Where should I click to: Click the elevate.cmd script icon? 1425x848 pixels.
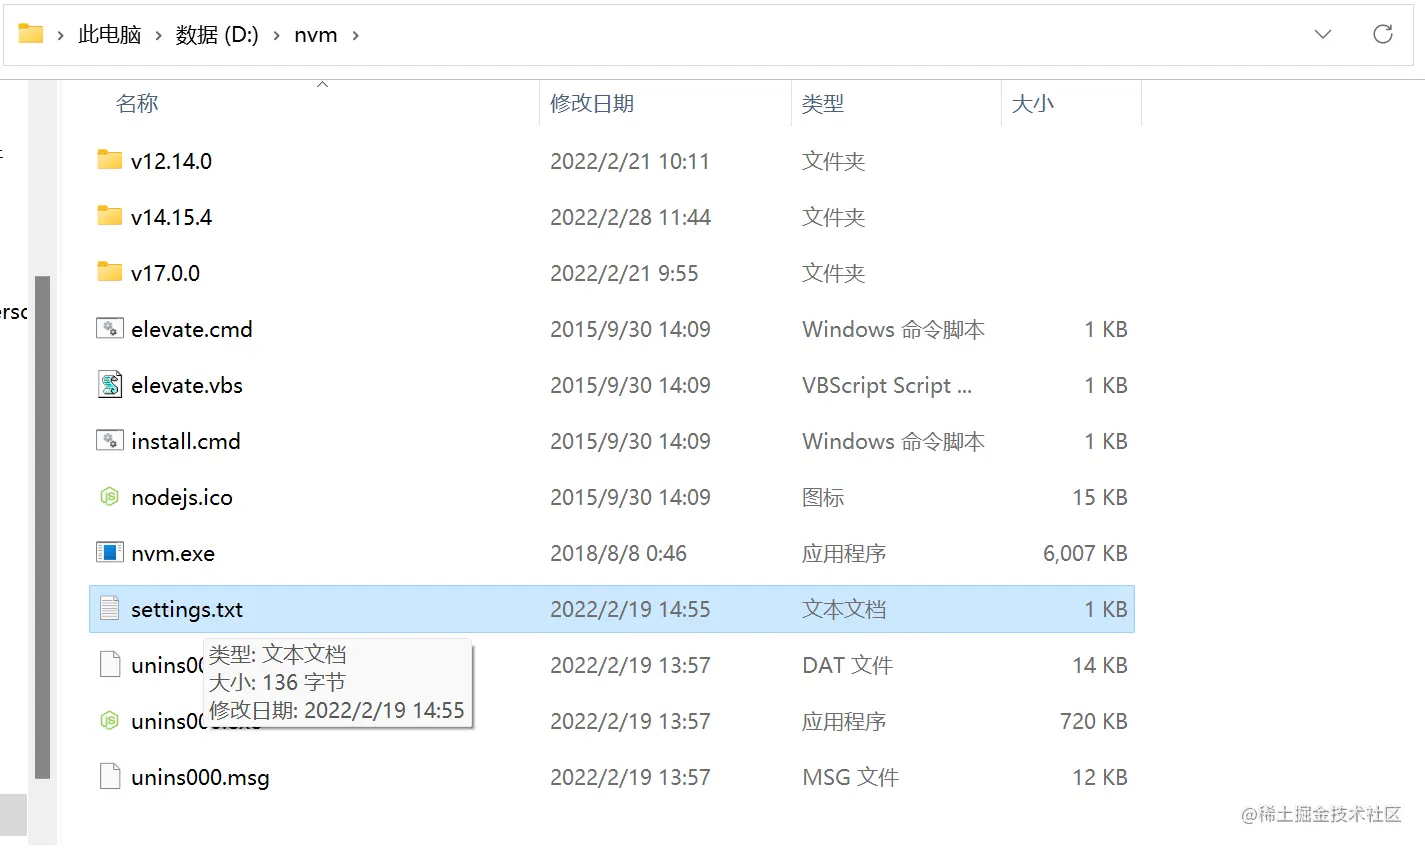tap(110, 328)
